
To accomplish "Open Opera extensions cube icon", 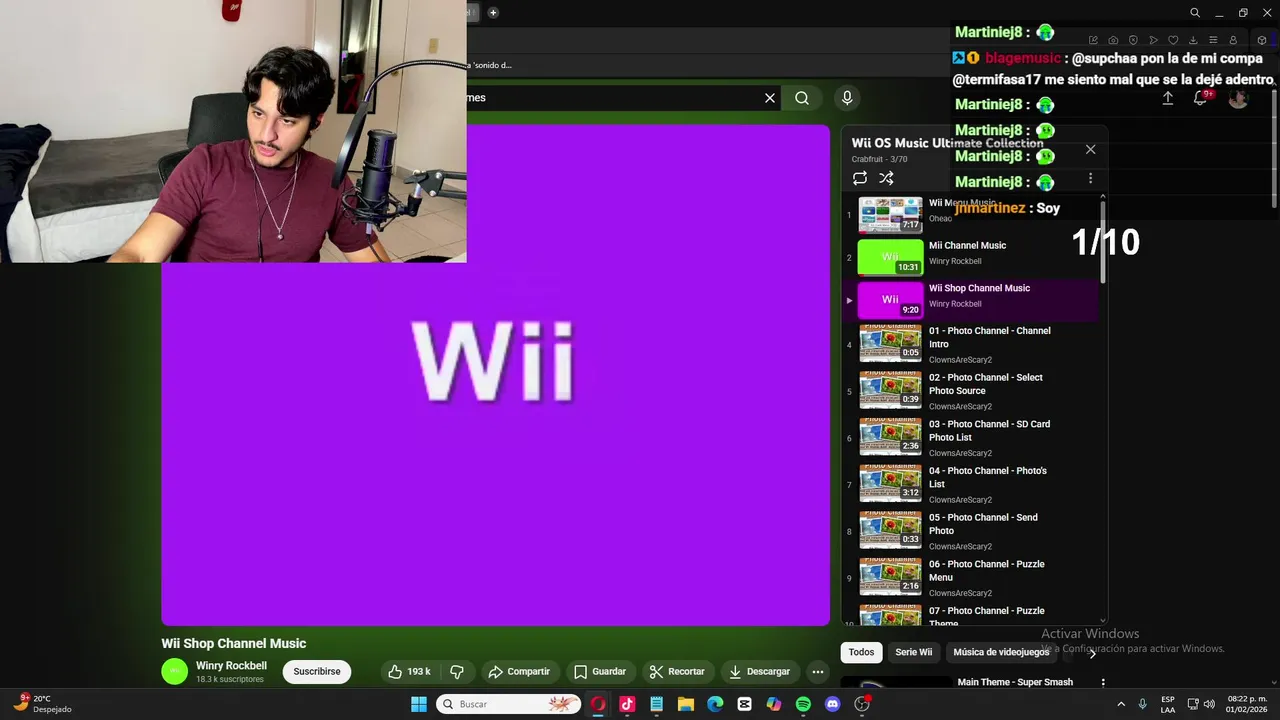I will coord(1261,40).
